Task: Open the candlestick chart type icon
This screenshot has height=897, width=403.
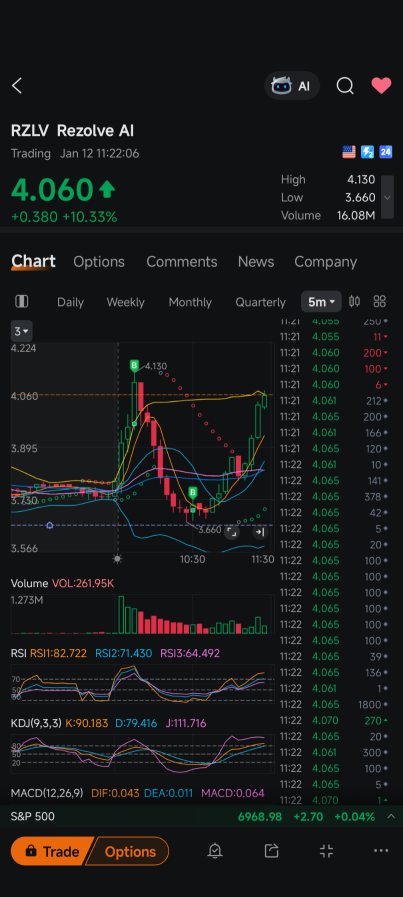Action: (x=354, y=301)
